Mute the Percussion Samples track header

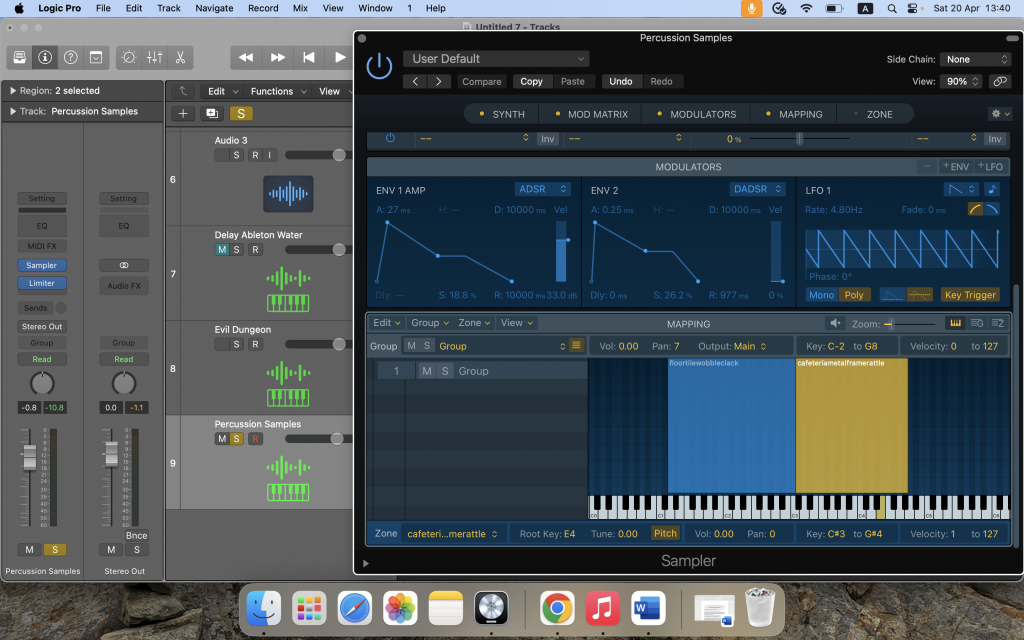[222, 439]
